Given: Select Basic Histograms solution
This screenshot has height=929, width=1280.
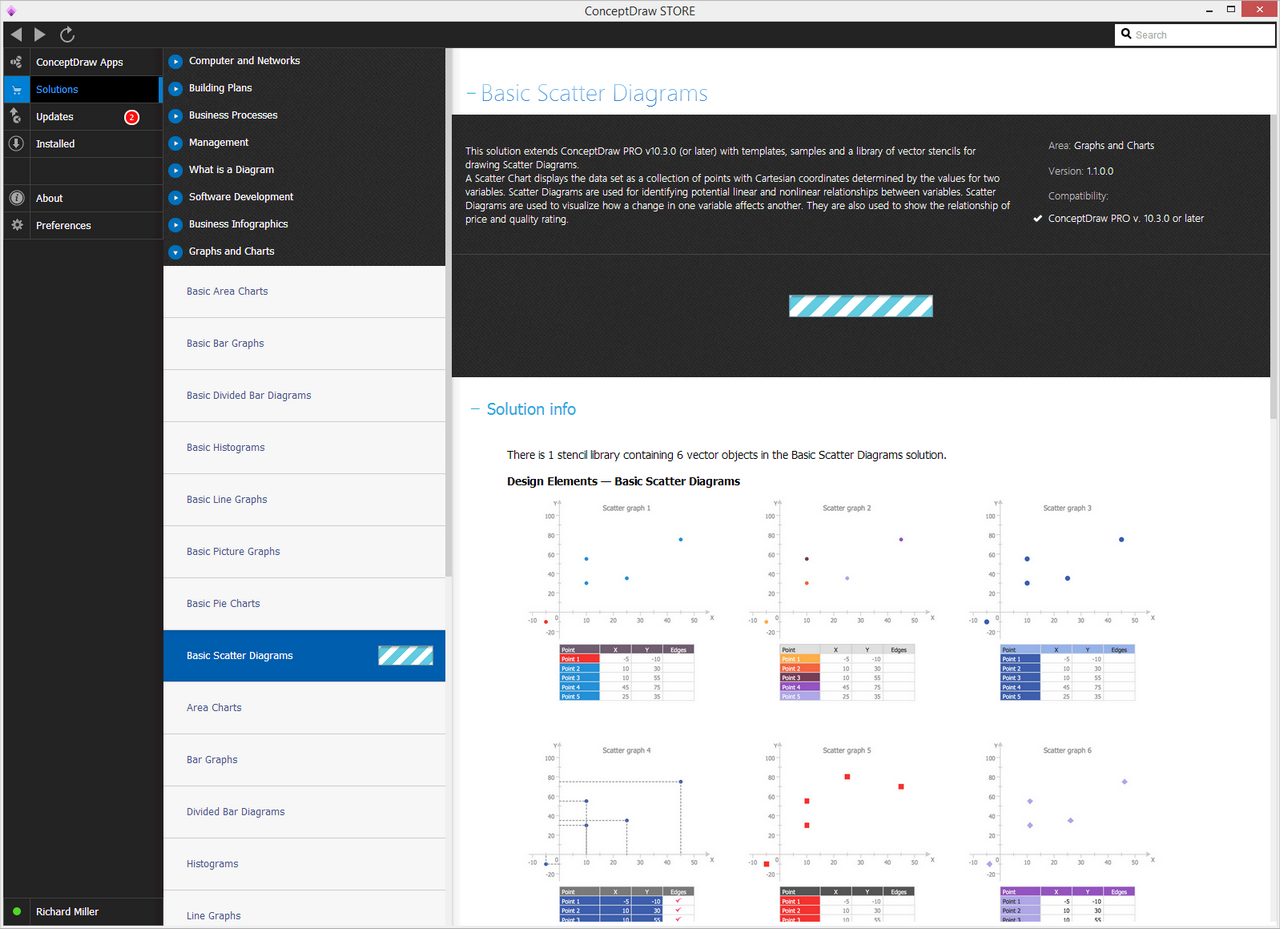Looking at the screenshot, I should point(304,448).
